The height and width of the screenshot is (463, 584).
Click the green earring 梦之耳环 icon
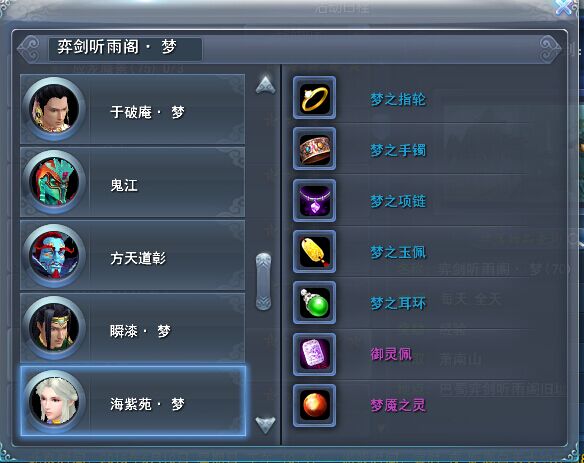pyautogui.click(x=314, y=302)
